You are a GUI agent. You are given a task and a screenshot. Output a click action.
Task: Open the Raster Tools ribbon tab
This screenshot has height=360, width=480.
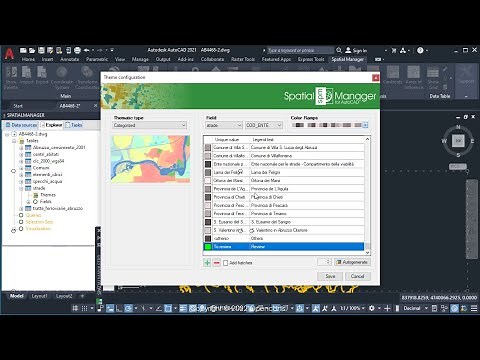243,59
